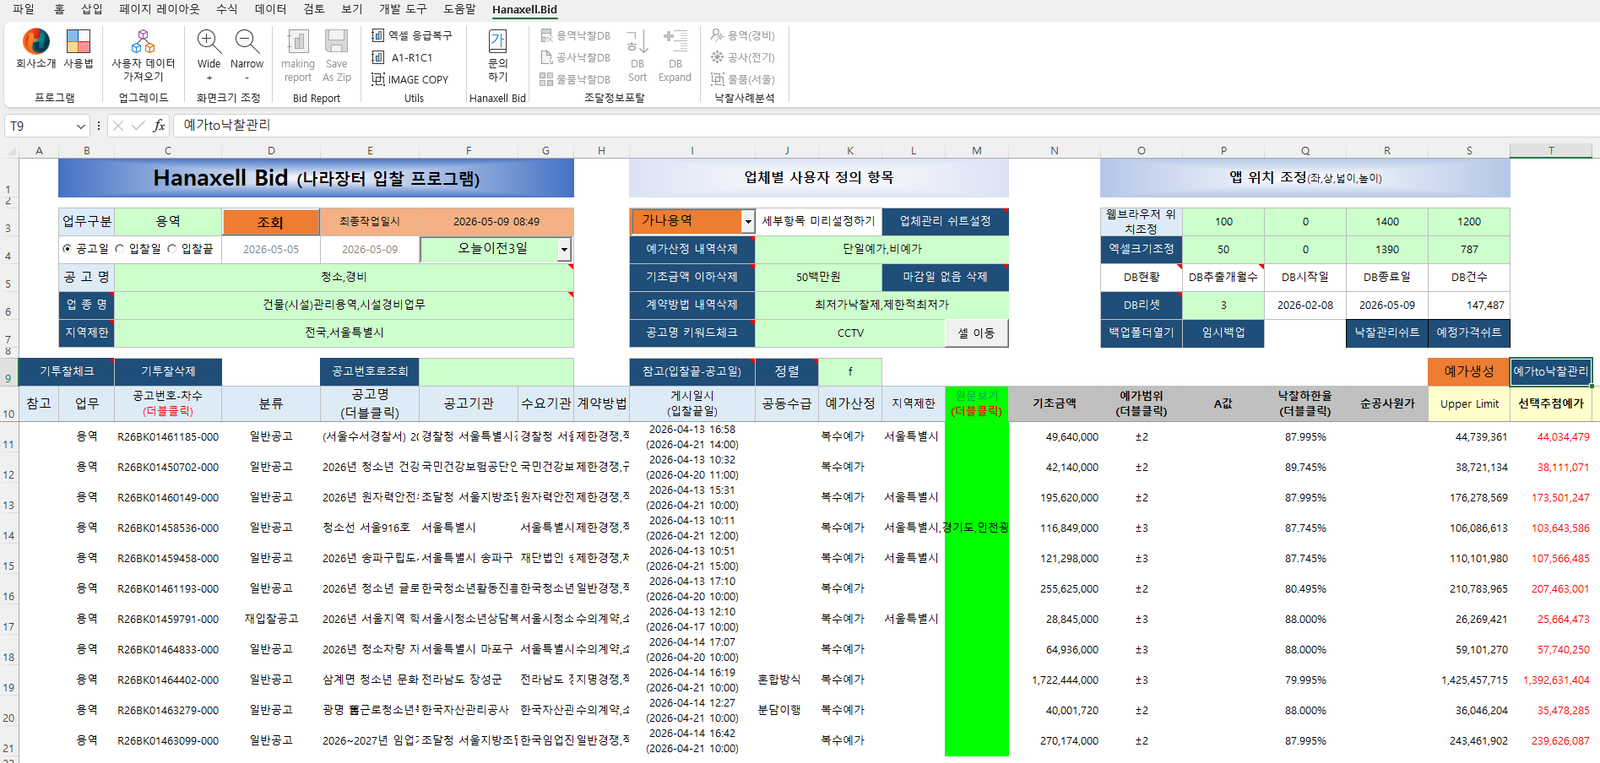Open 용역낙찰DB in ribbon
The height and width of the screenshot is (763, 1600).
(x=575, y=35)
